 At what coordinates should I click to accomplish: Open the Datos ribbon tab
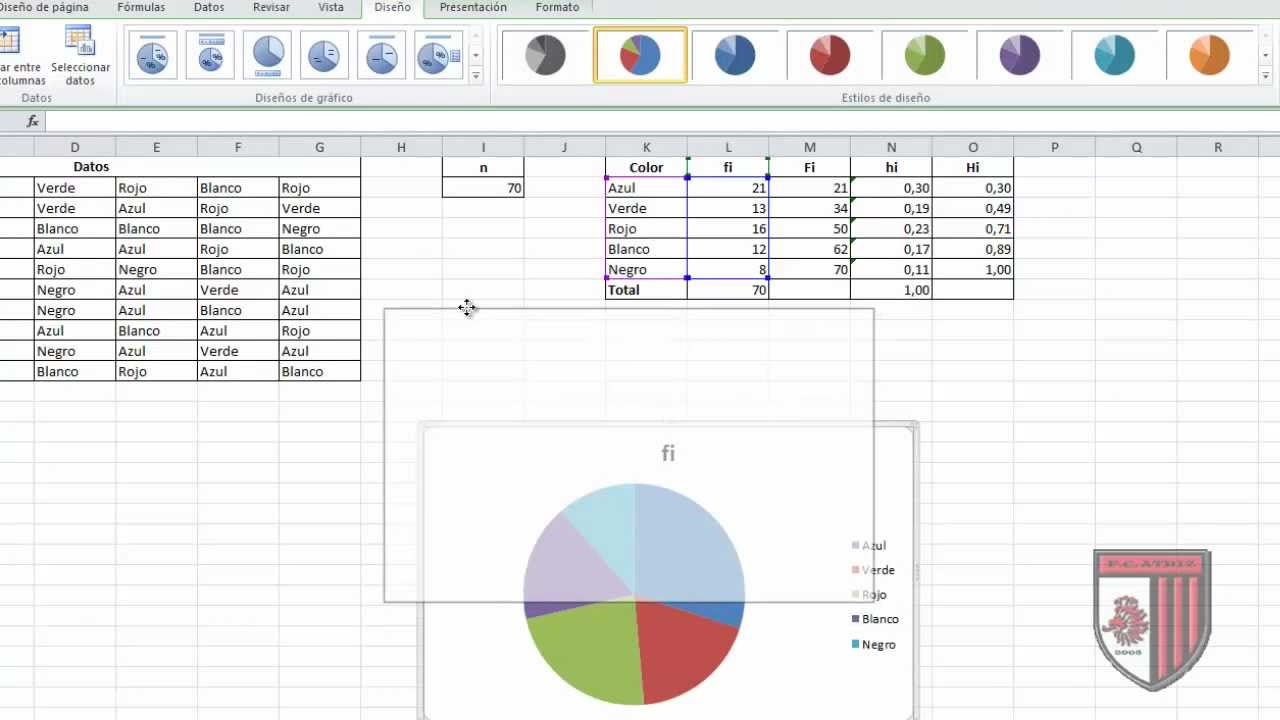coord(209,7)
